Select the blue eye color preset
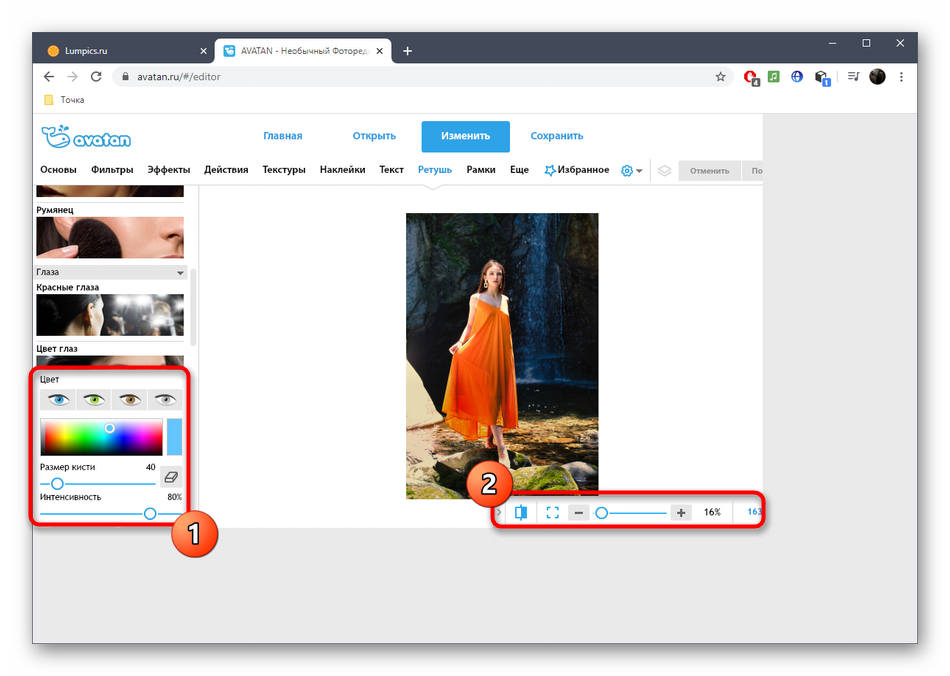The width and height of the screenshot is (950, 676). [x=59, y=400]
